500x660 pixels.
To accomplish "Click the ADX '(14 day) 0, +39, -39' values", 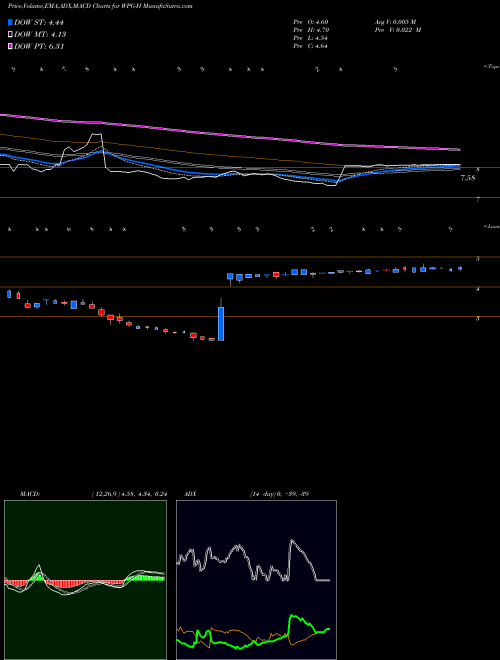I will pyautogui.click(x=279, y=494).
